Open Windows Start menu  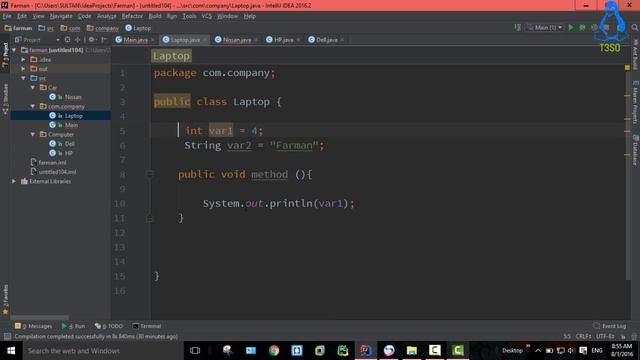[11, 351]
